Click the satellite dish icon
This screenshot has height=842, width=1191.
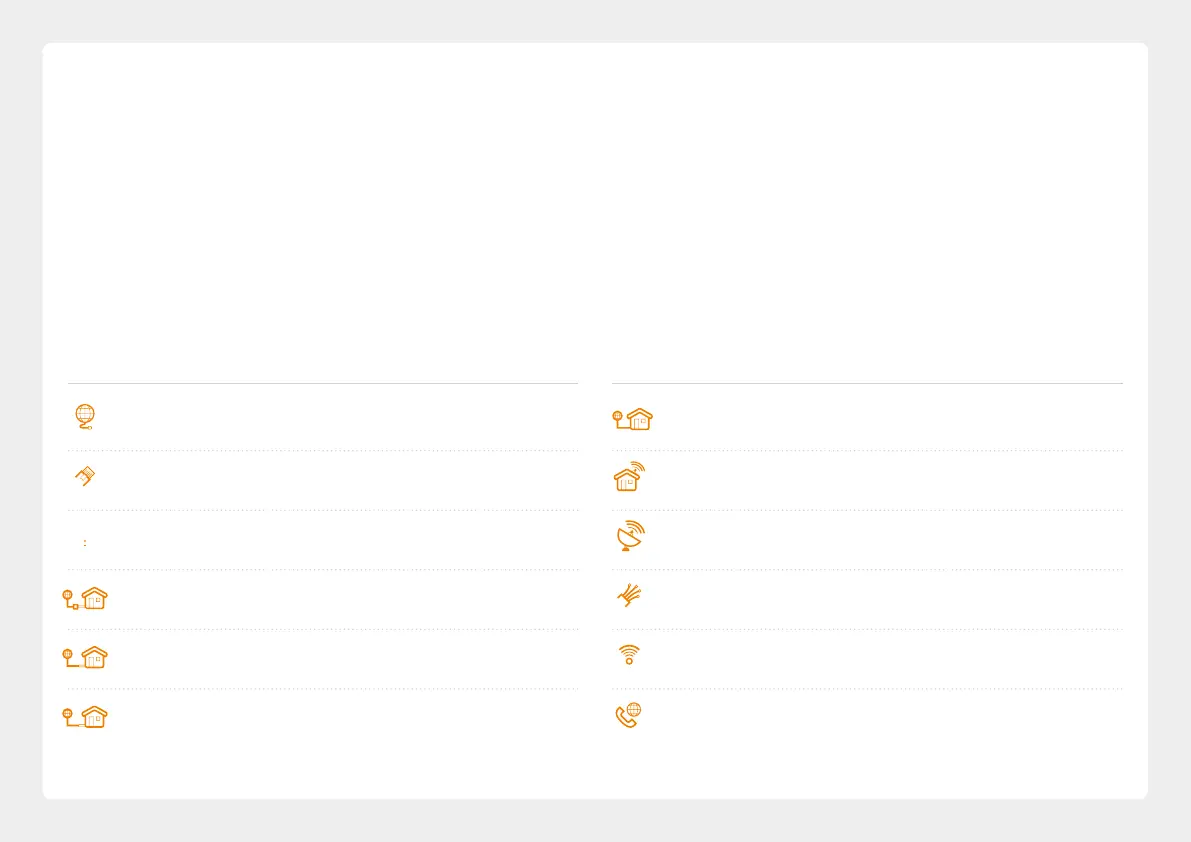pyautogui.click(x=630, y=536)
